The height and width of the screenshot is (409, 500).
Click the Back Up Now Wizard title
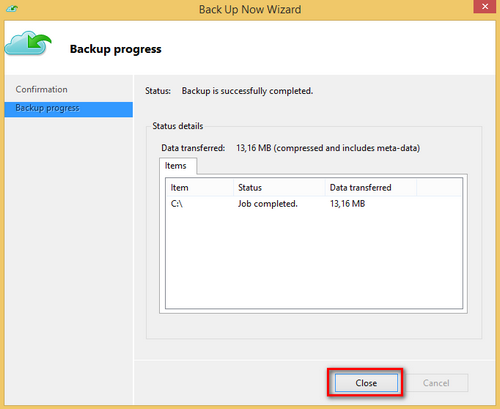pos(250,9)
